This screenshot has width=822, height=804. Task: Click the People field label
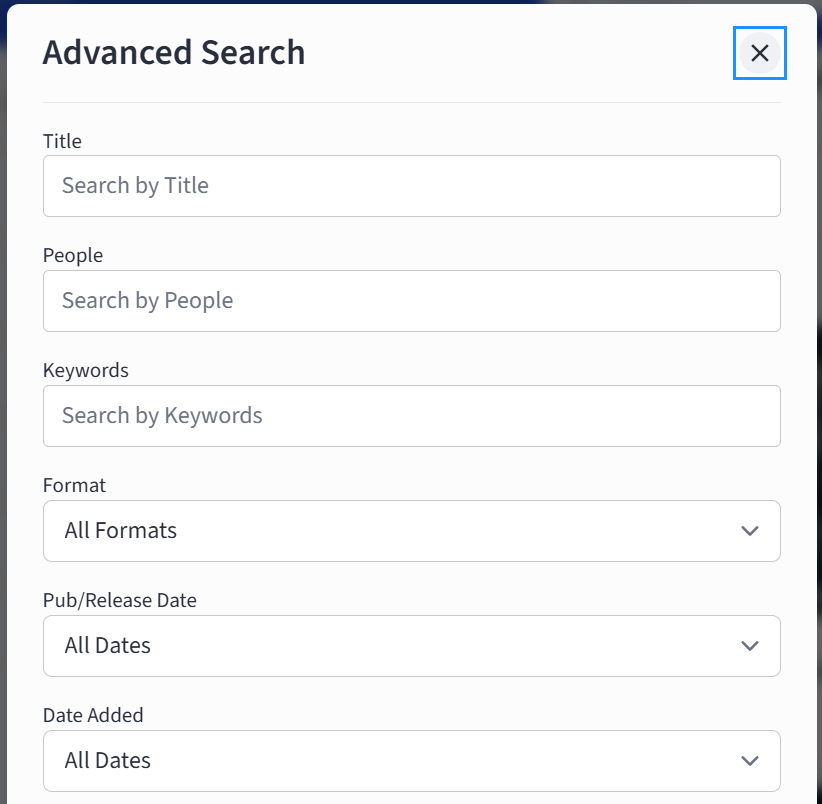pyautogui.click(x=72, y=256)
